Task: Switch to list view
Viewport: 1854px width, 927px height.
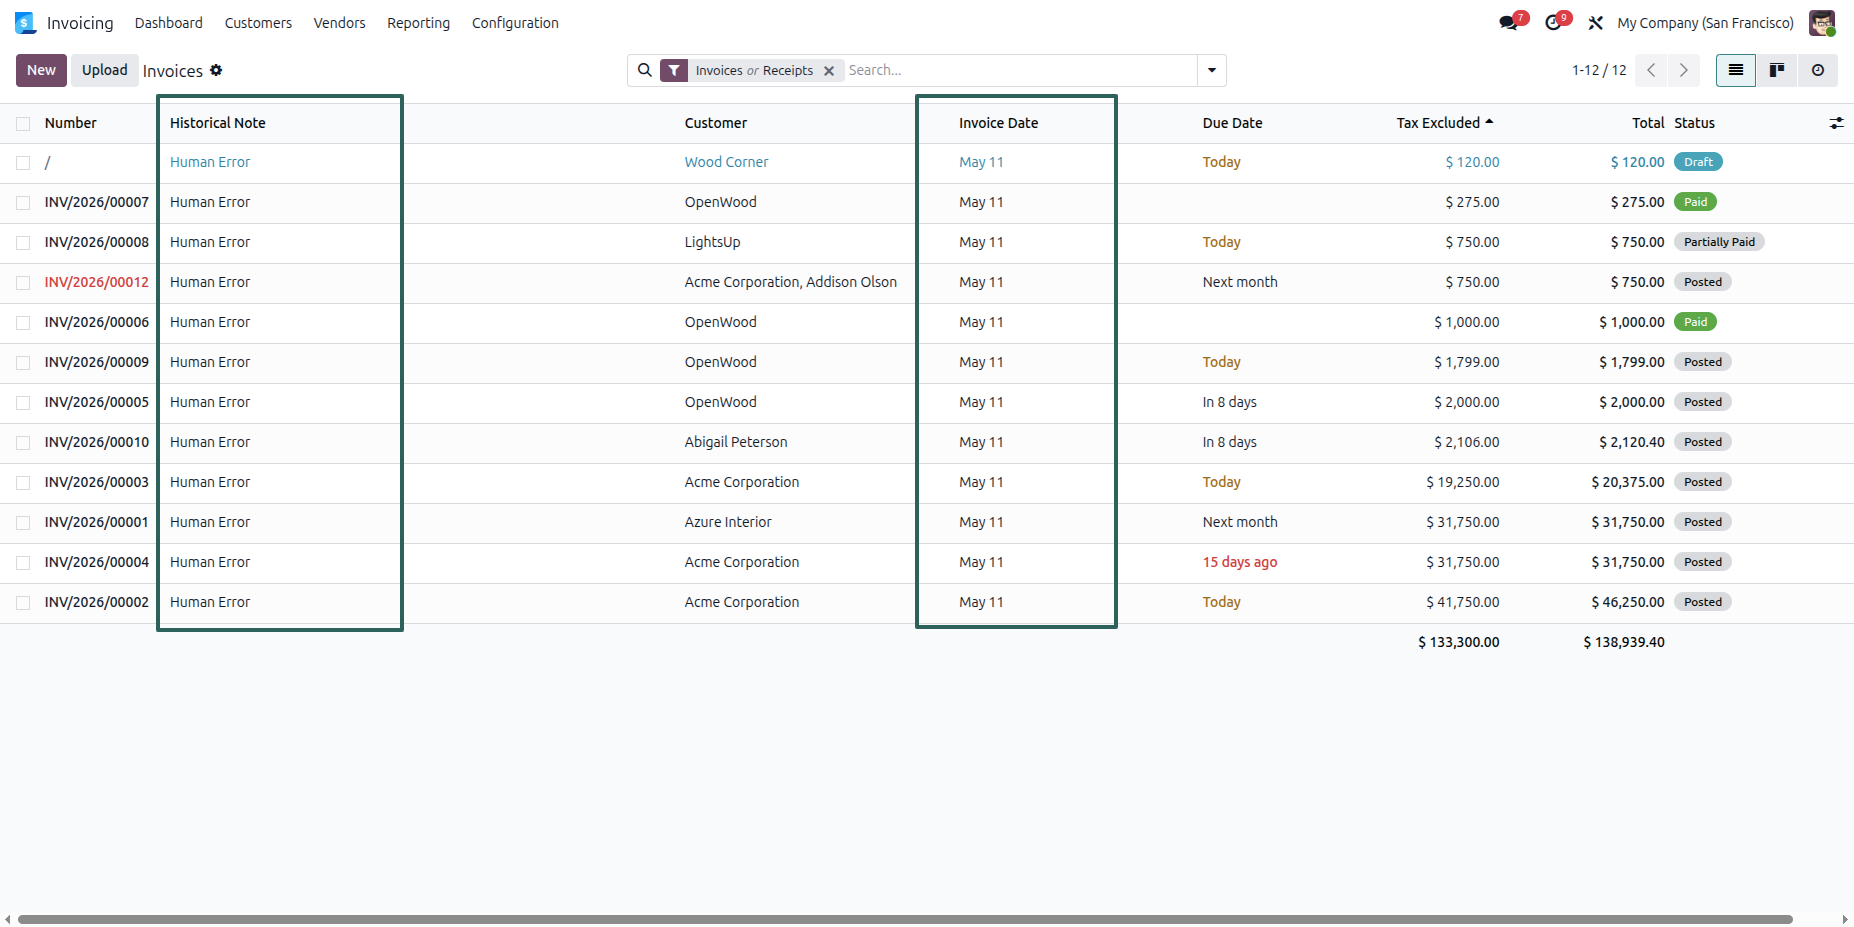Action: pos(1736,70)
